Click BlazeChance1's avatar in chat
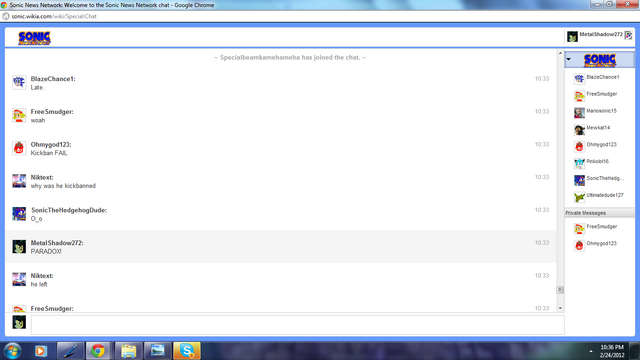This screenshot has height=360, width=640. click(x=19, y=82)
